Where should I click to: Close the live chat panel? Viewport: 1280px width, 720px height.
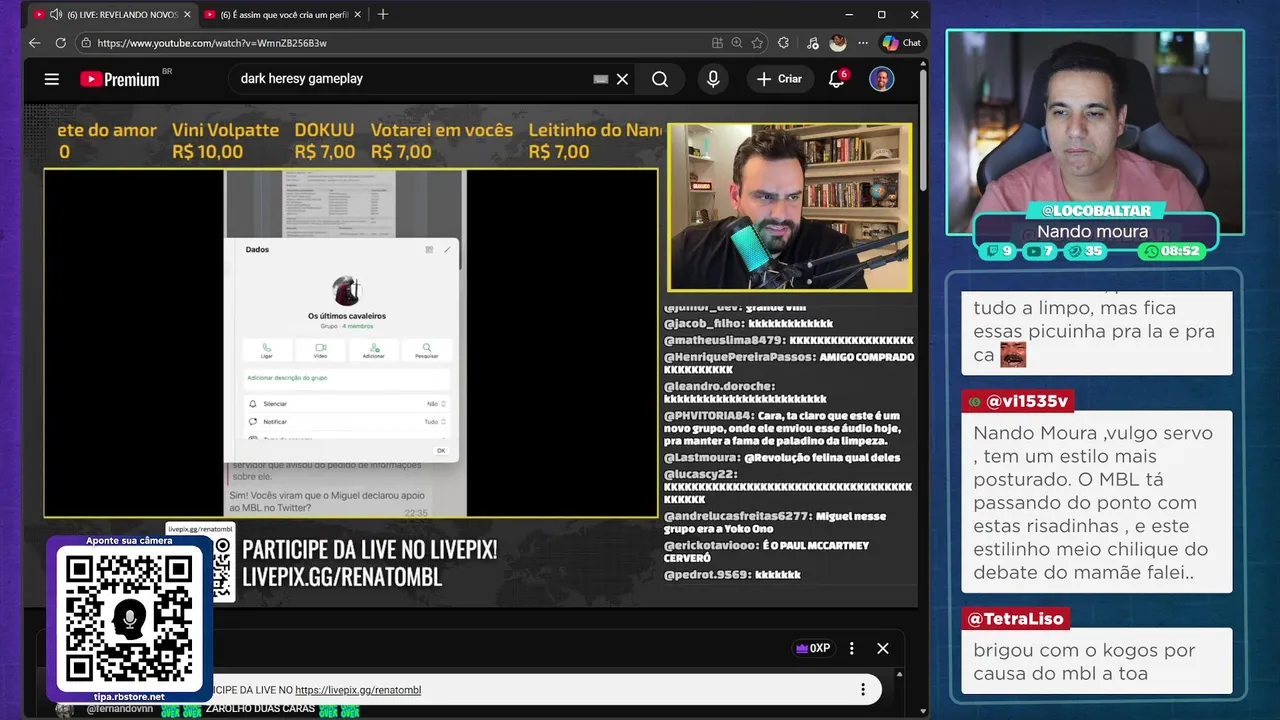[x=883, y=648]
